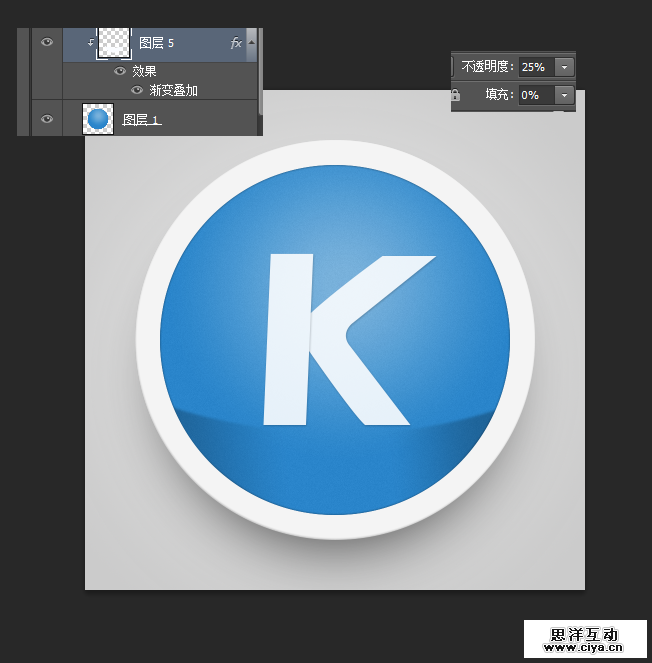The height and width of the screenshot is (663, 652).
Task: Hide 图层 5 using its eye icon
Action: click(46, 42)
